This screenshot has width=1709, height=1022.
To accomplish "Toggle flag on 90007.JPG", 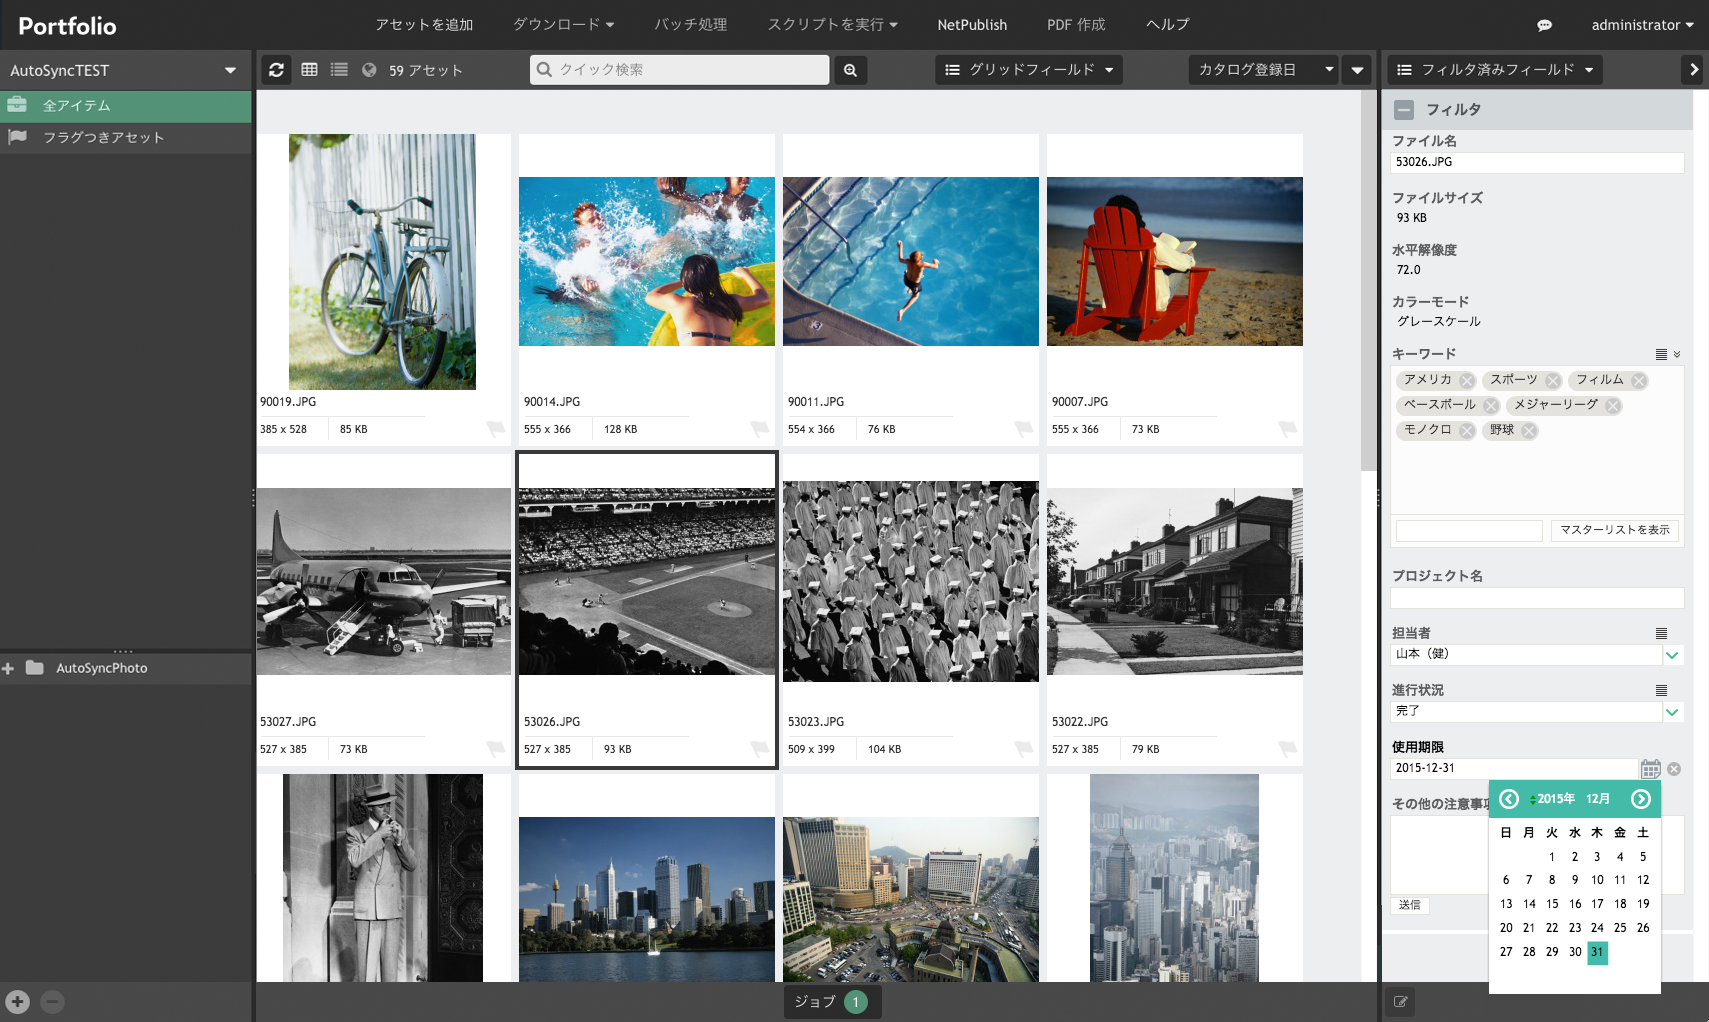I will tap(1288, 429).
